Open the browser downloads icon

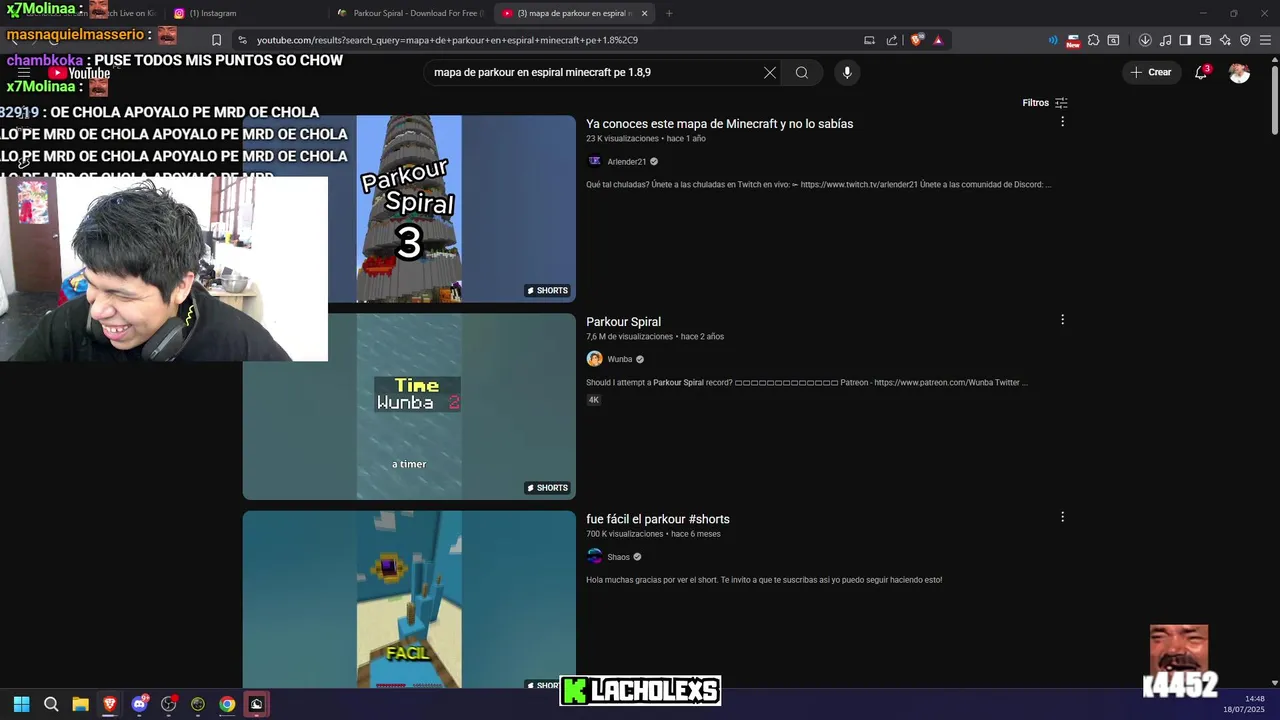coord(1145,40)
